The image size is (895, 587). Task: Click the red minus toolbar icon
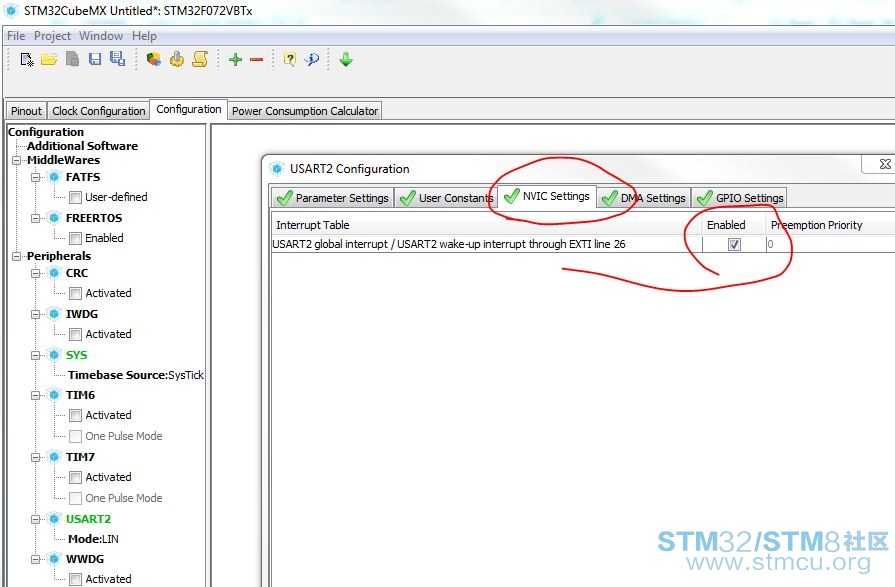click(x=256, y=59)
